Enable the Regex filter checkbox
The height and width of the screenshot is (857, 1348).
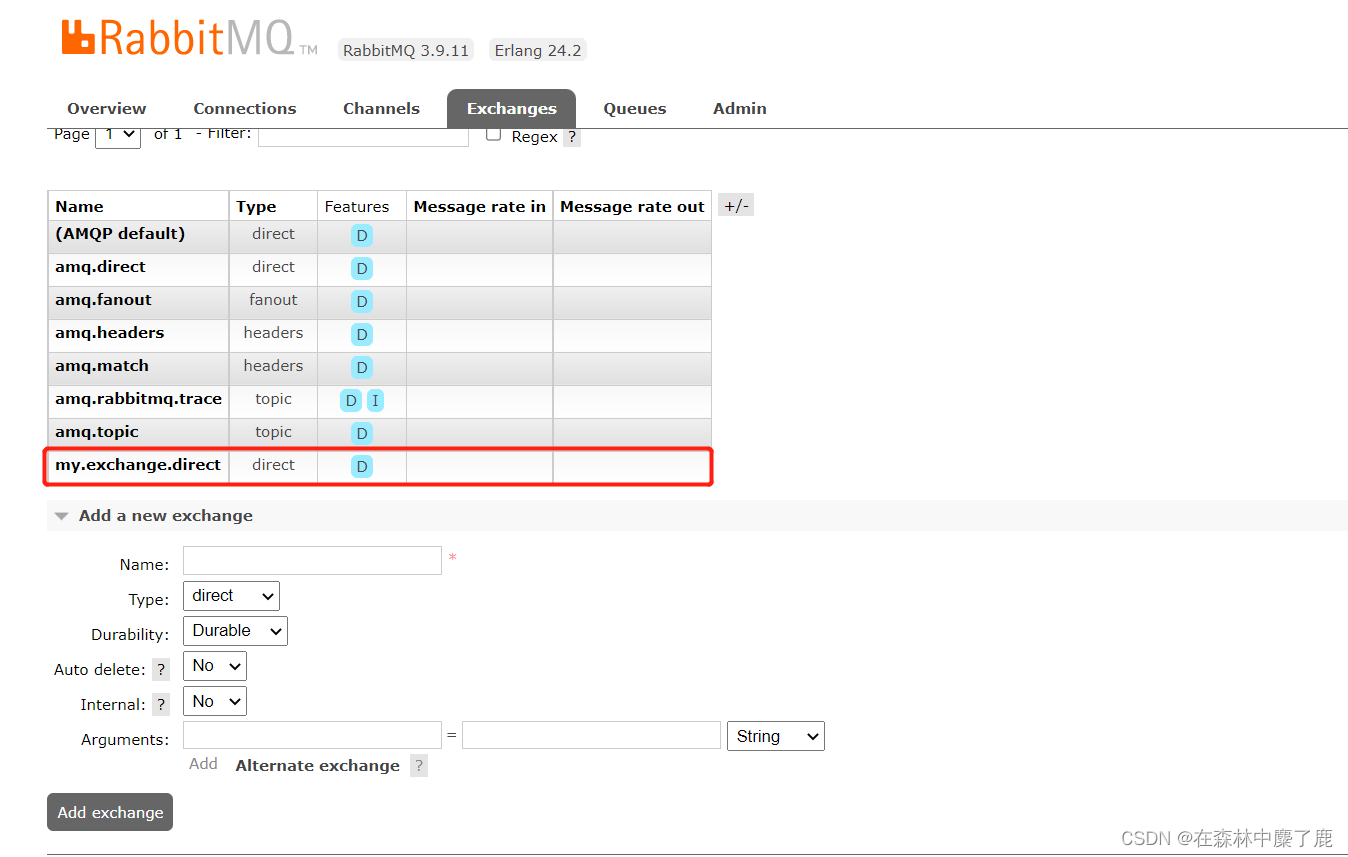tap(493, 135)
